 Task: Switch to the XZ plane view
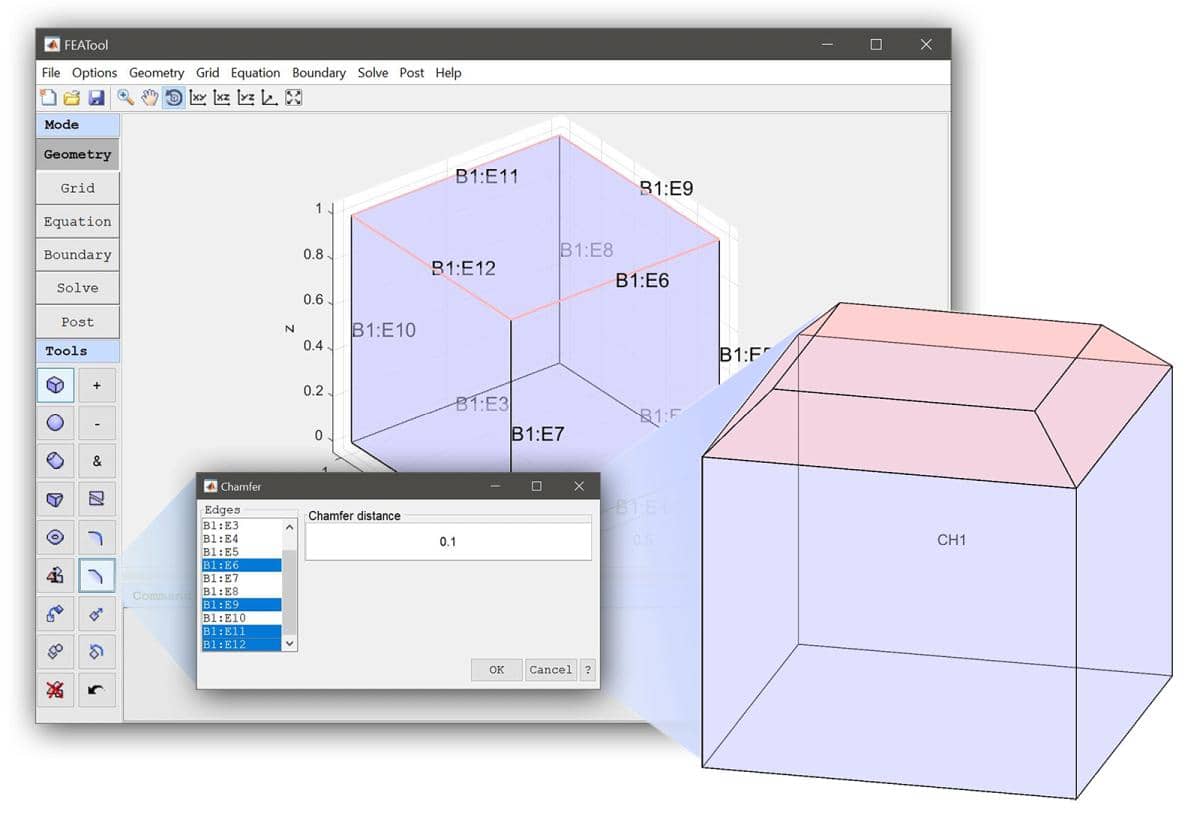click(222, 98)
